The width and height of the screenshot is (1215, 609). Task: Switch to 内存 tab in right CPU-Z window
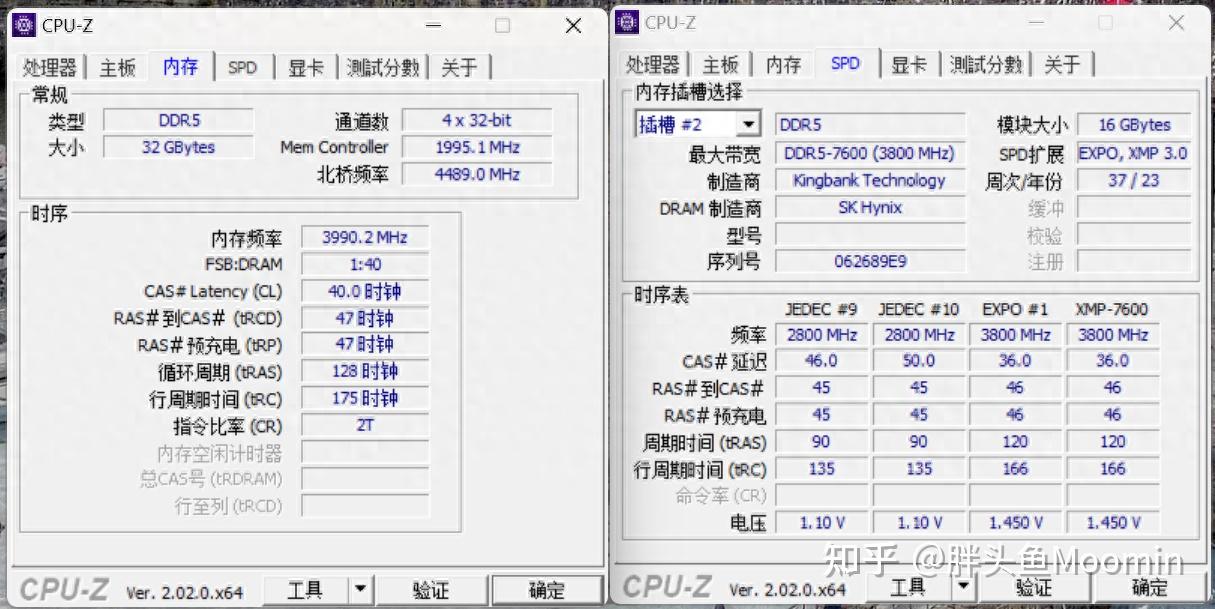pos(784,65)
